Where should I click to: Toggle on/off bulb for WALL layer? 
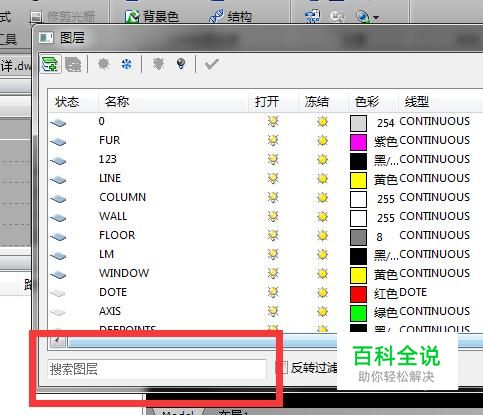coord(273,216)
